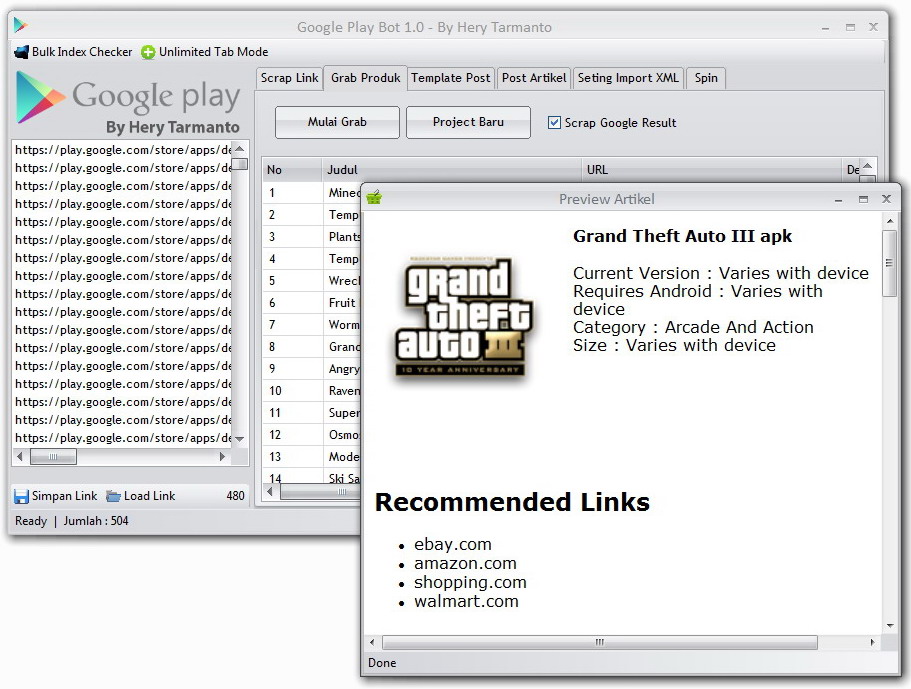
Task: Open the Post Artikel tab
Action: 534,78
